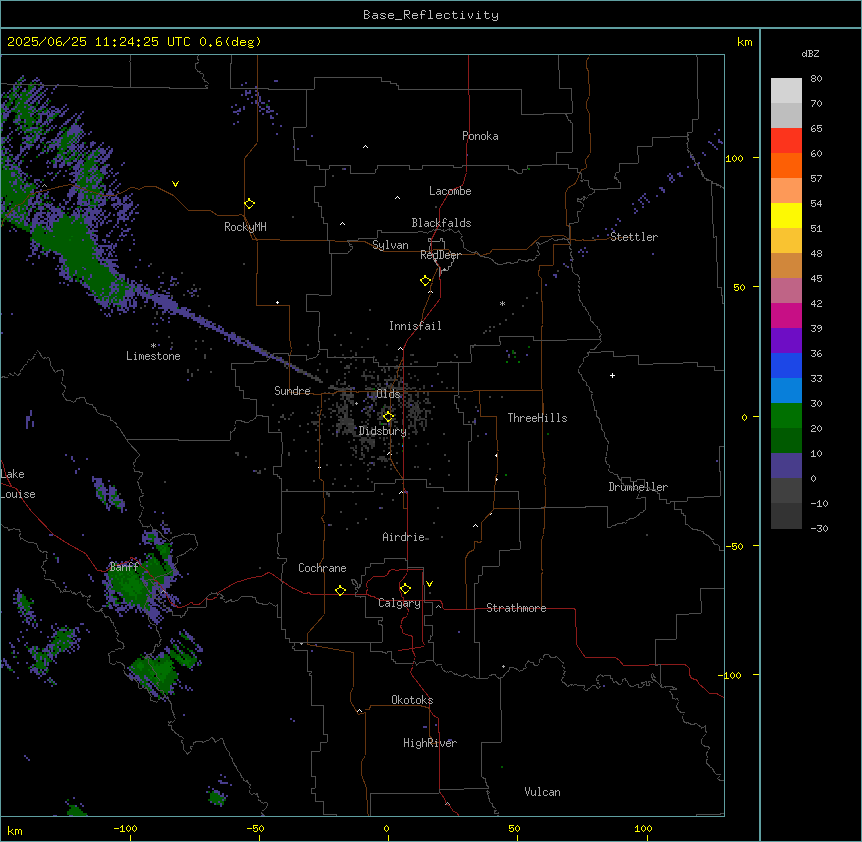
Task: Click the blue 36 dBZ legend swatch
Action: point(786,365)
